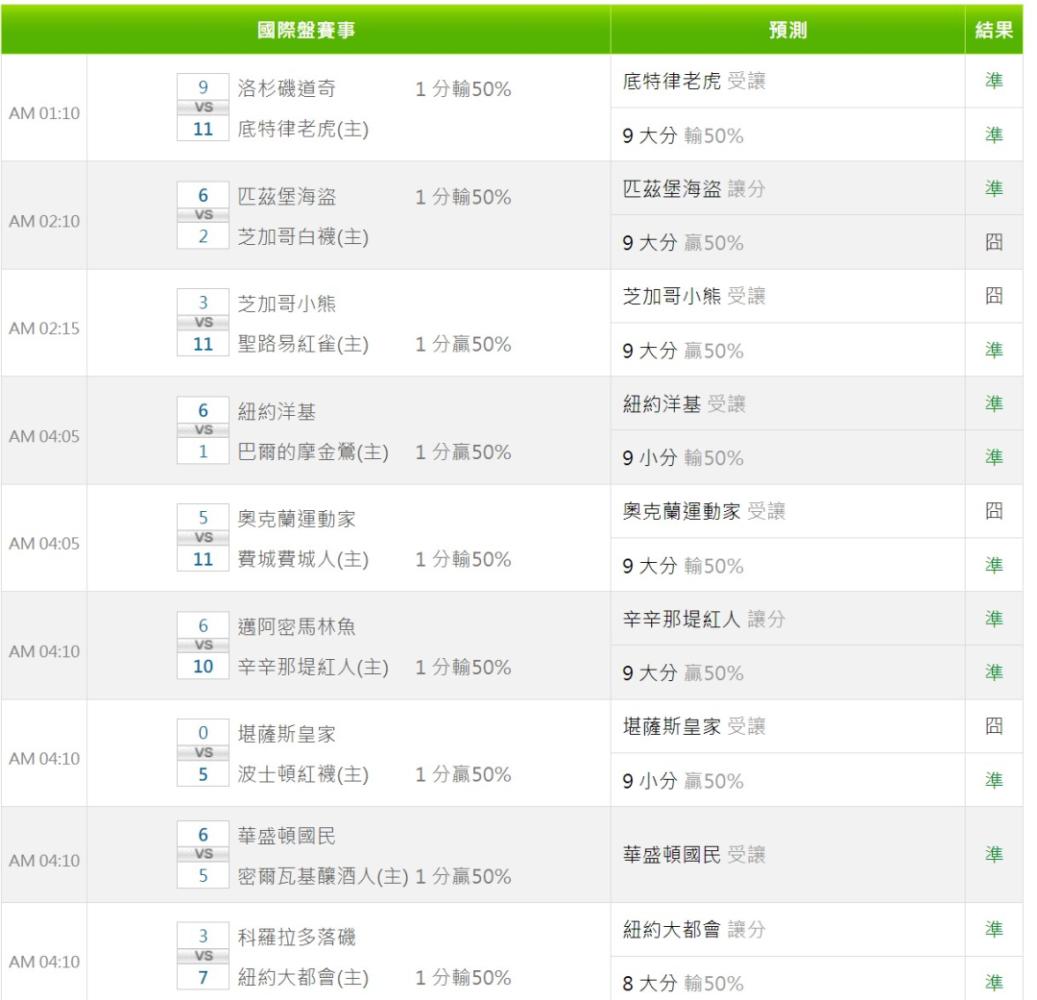Screen dimensions: 1037x1000
Task: Click prediction 匹茲堡海盜 讓分
Action: (694, 188)
